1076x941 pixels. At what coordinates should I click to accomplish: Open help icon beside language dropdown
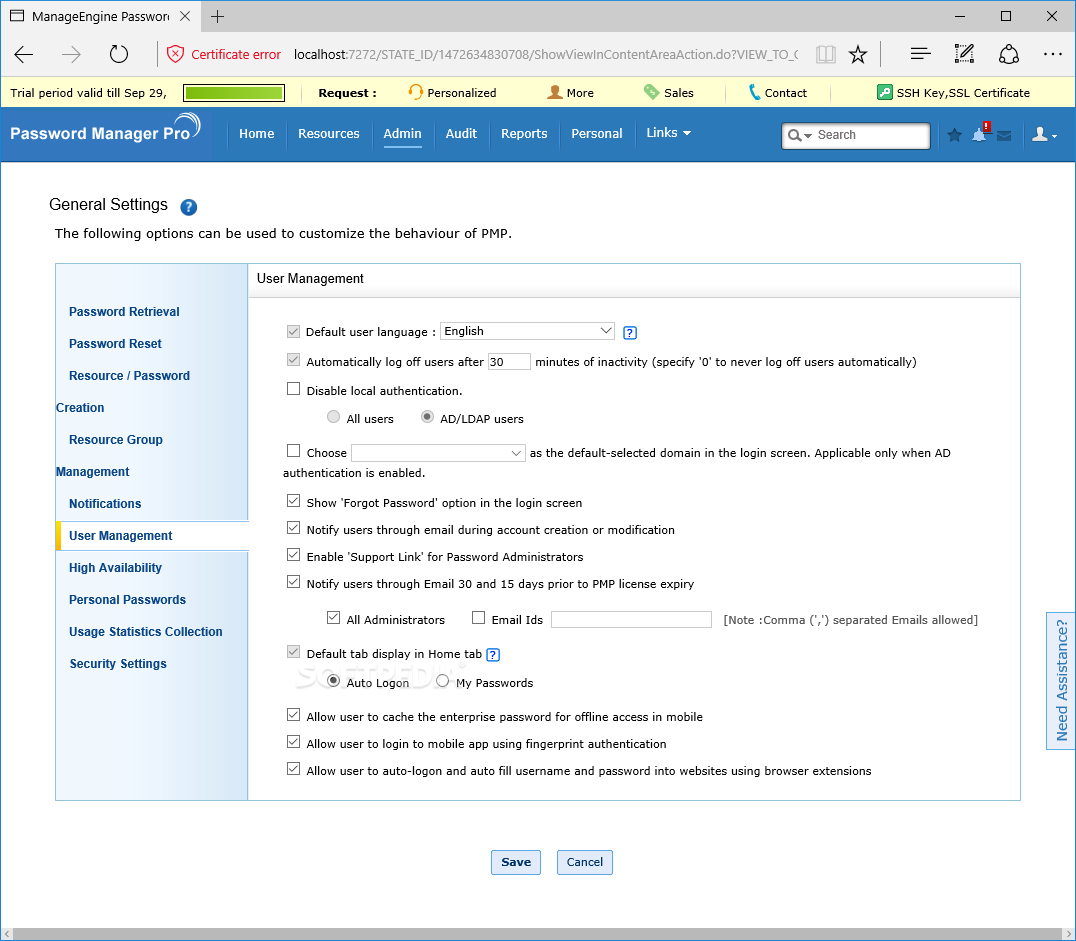tap(630, 333)
